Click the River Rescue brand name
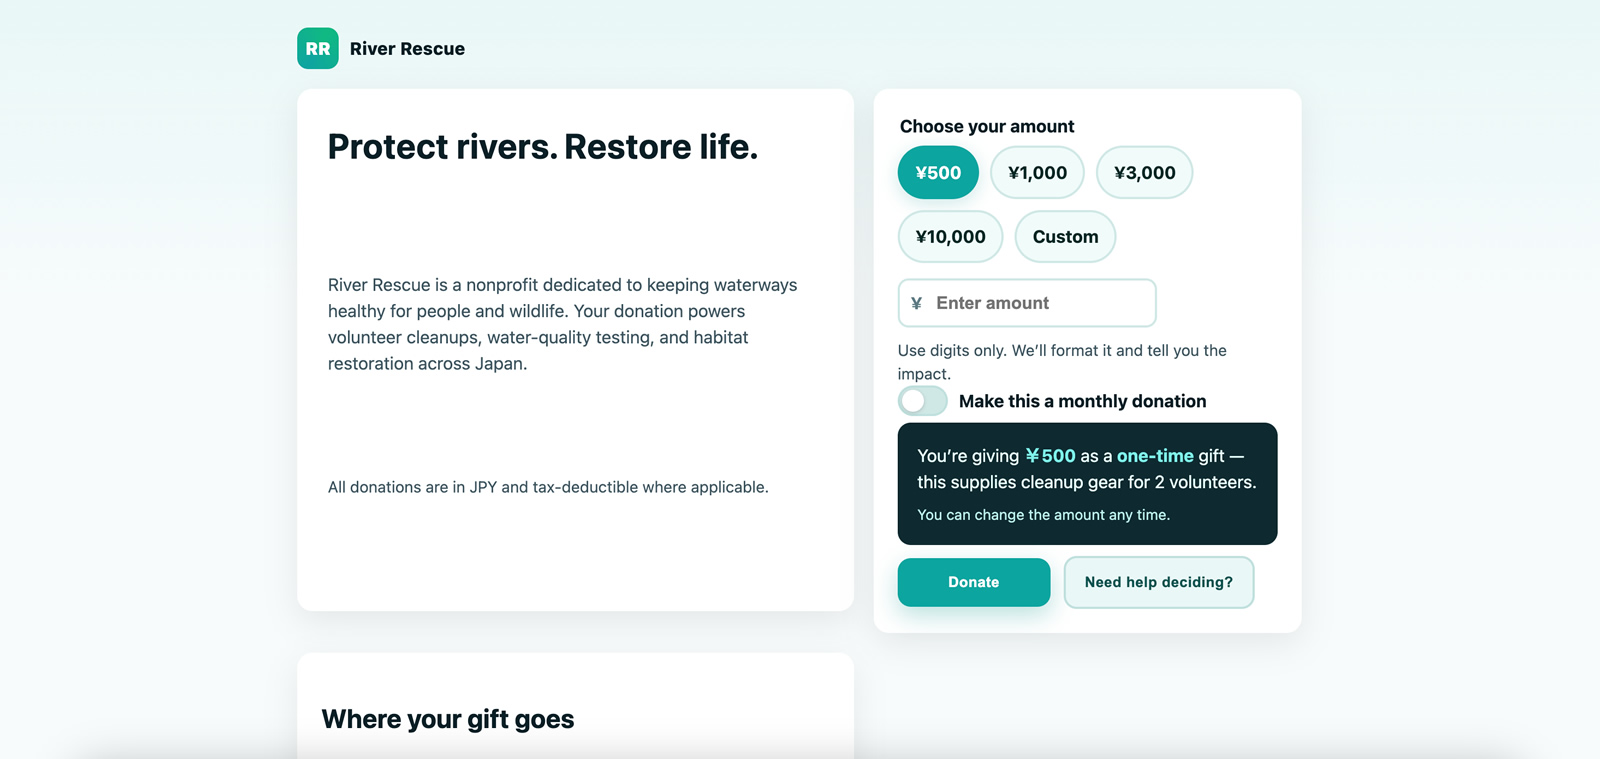 407,49
